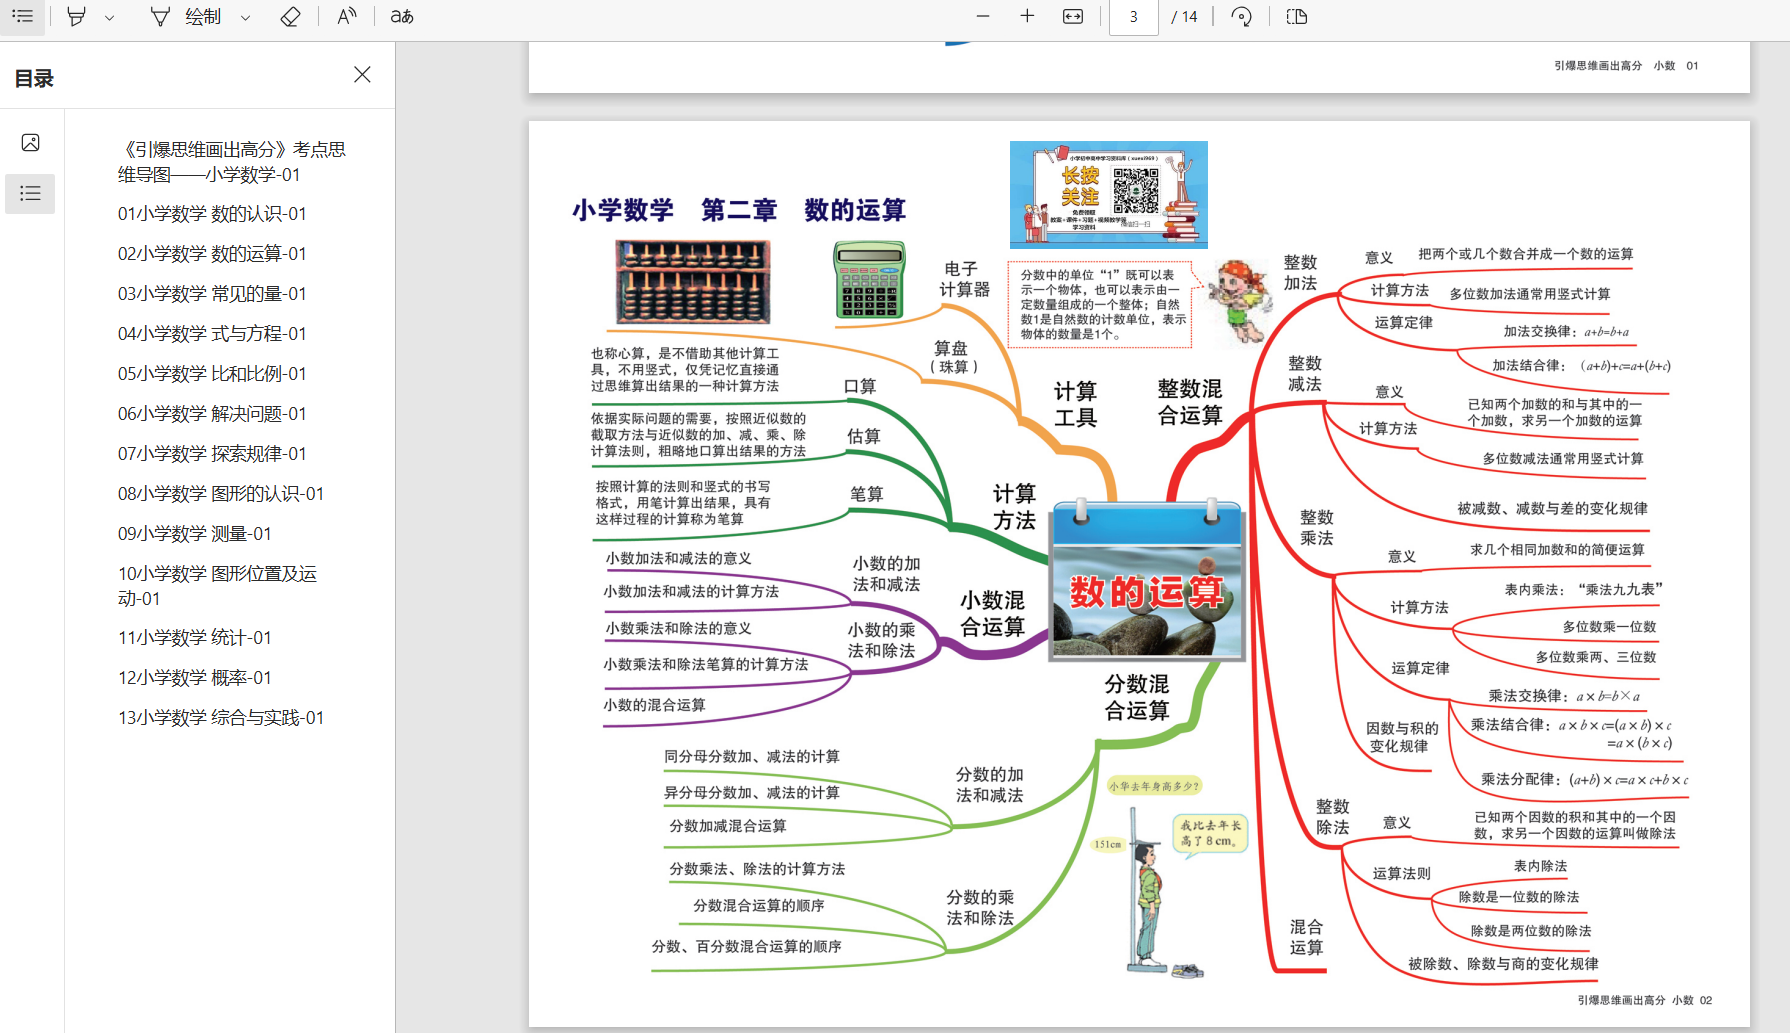Toggle the table of contents sidebar button
The width and height of the screenshot is (1790, 1033).
pos(22,17)
